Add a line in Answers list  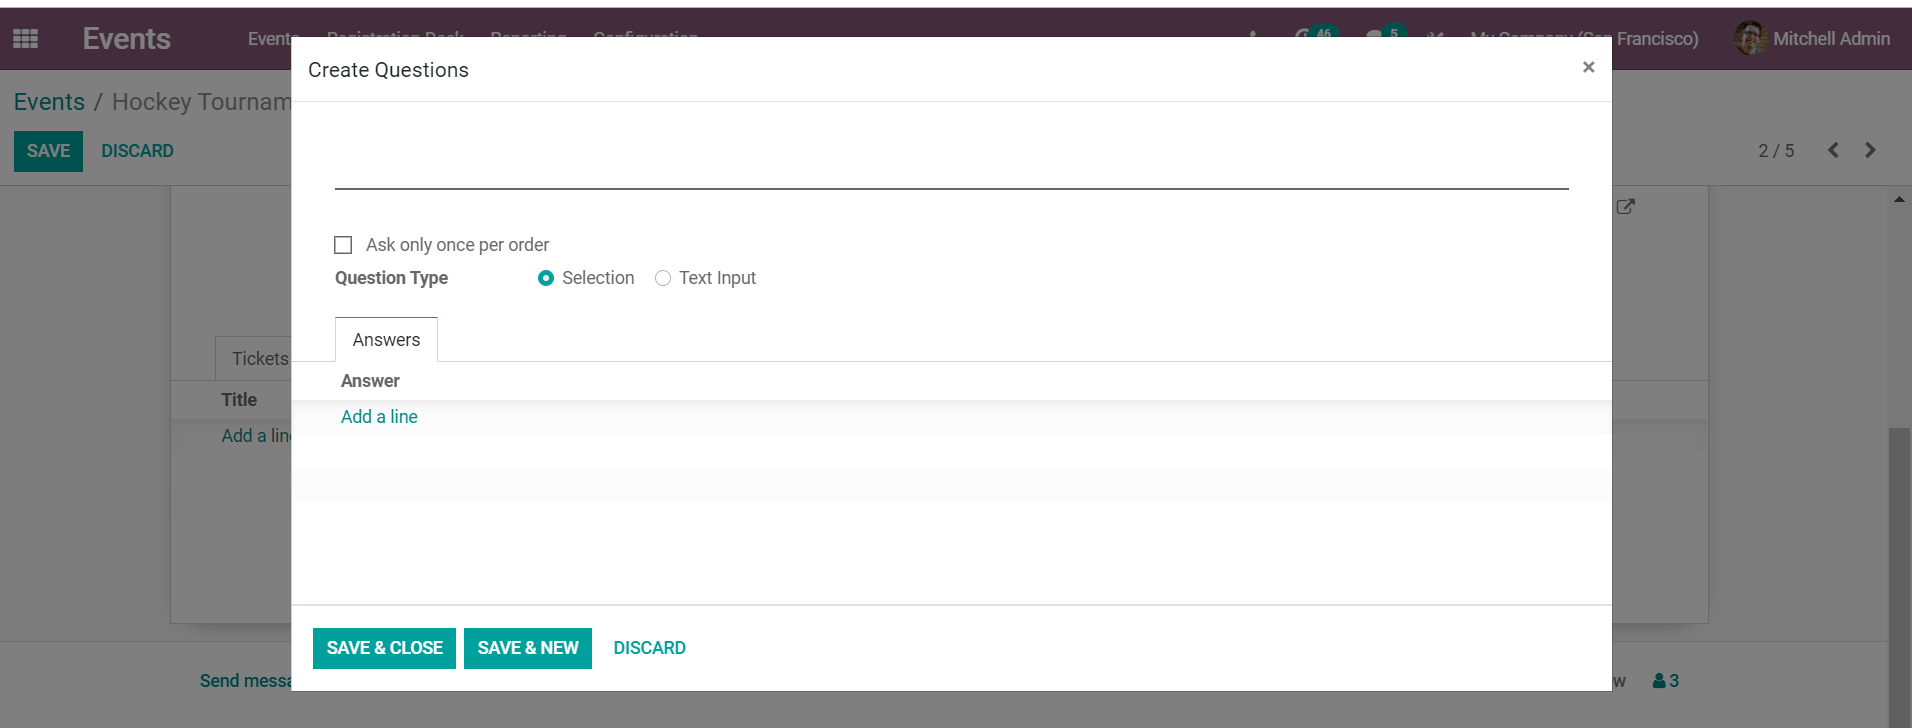[x=379, y=417]
